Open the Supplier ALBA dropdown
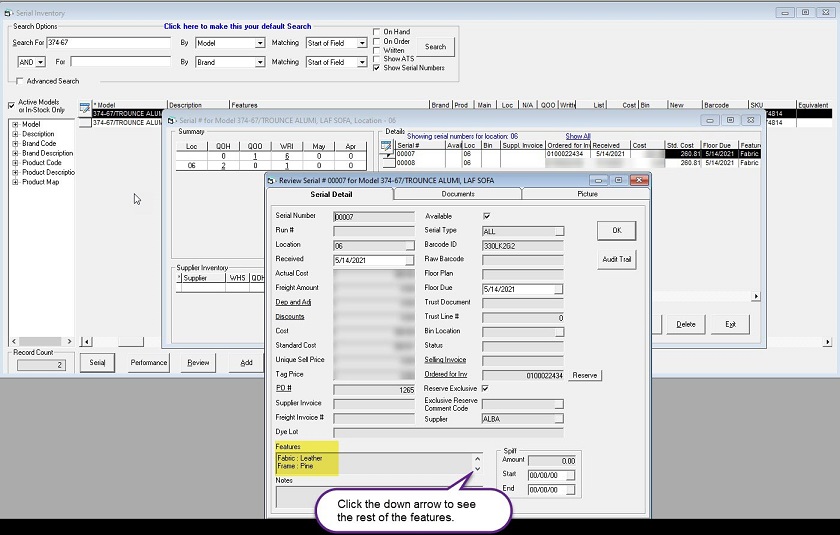840x535 pixels. point(559,419)
